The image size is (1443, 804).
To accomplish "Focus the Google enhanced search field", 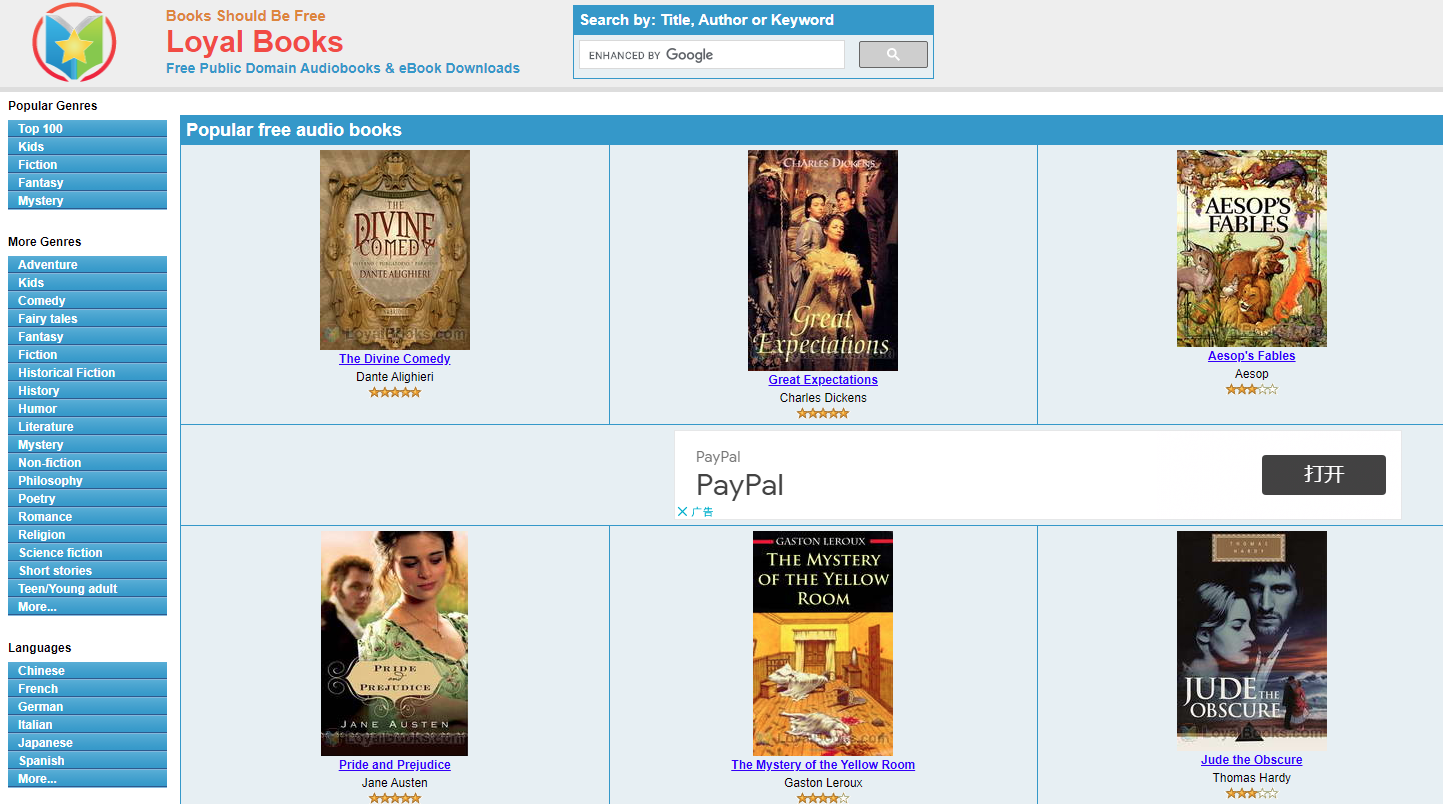I will point(712,55).
